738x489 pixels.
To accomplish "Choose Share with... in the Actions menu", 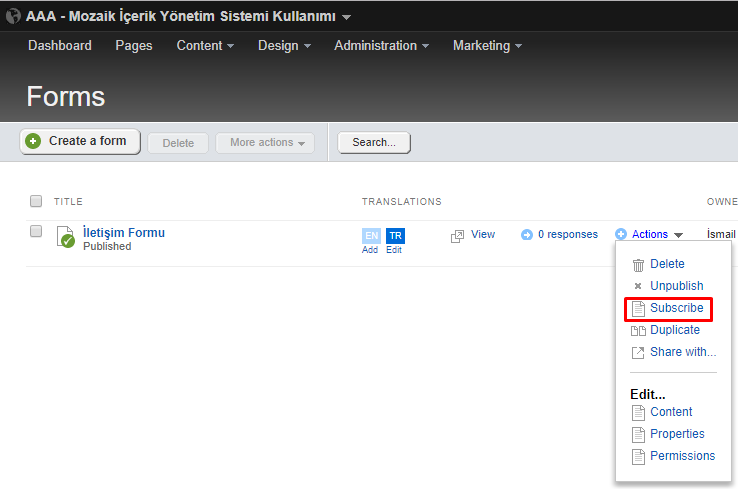I will pos(683,352).
